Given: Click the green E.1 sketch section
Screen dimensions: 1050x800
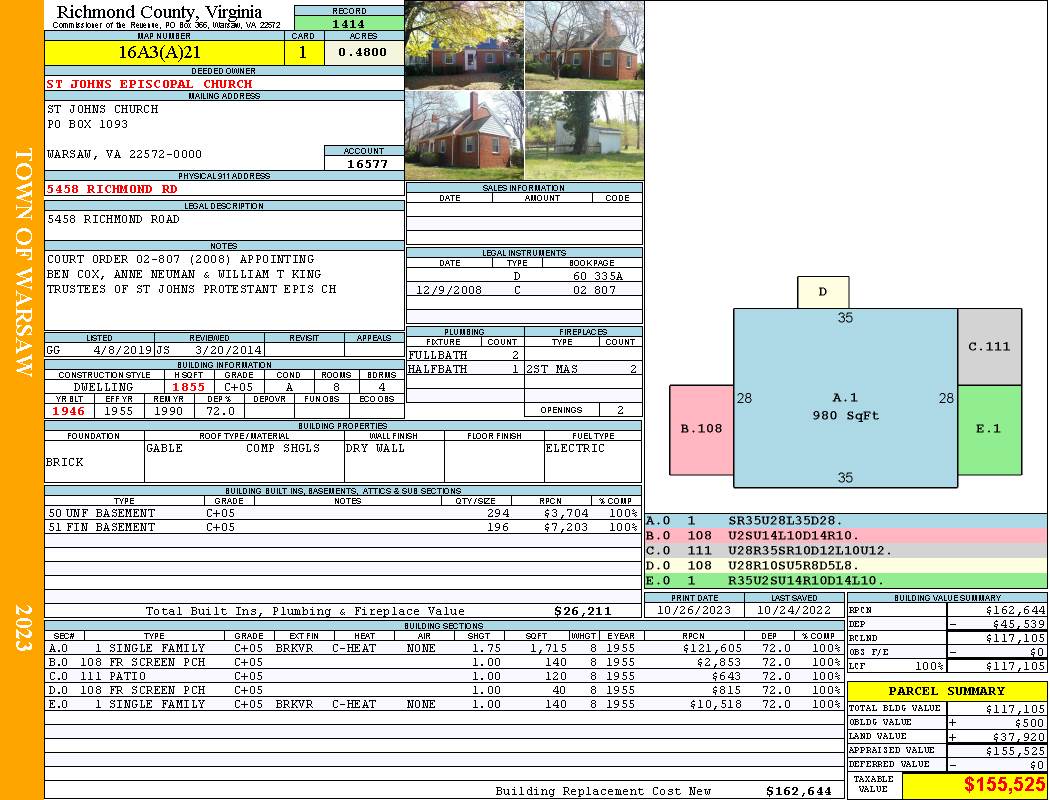Looking at the screenshot, I should 989,429.
